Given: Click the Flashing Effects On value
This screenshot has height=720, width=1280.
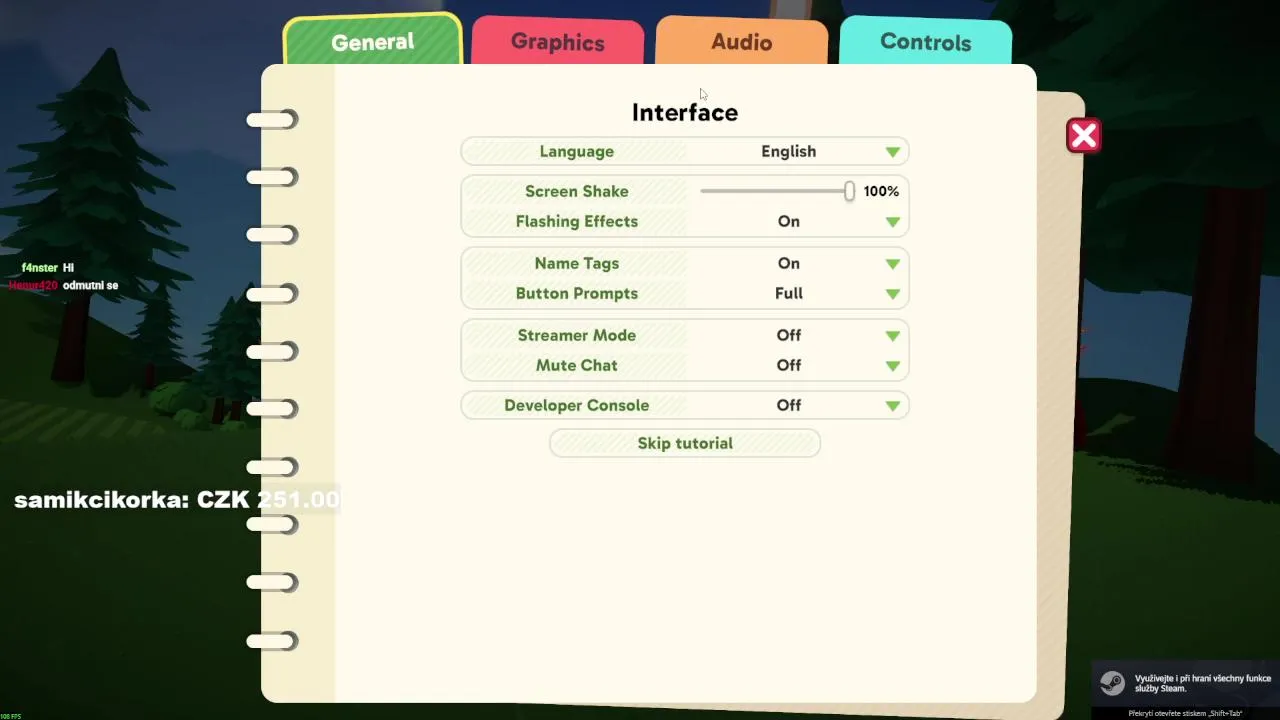Looking at the screenshot, I should tap(788, 221).
